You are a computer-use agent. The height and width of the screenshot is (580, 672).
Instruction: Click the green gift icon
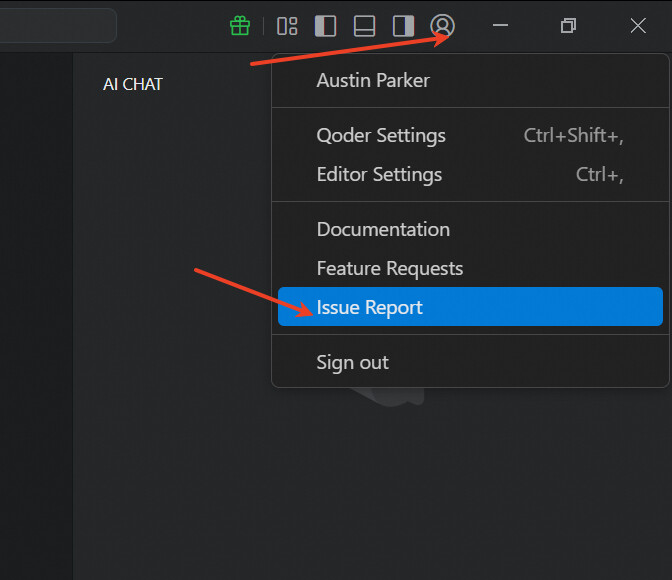pos(240,26)
